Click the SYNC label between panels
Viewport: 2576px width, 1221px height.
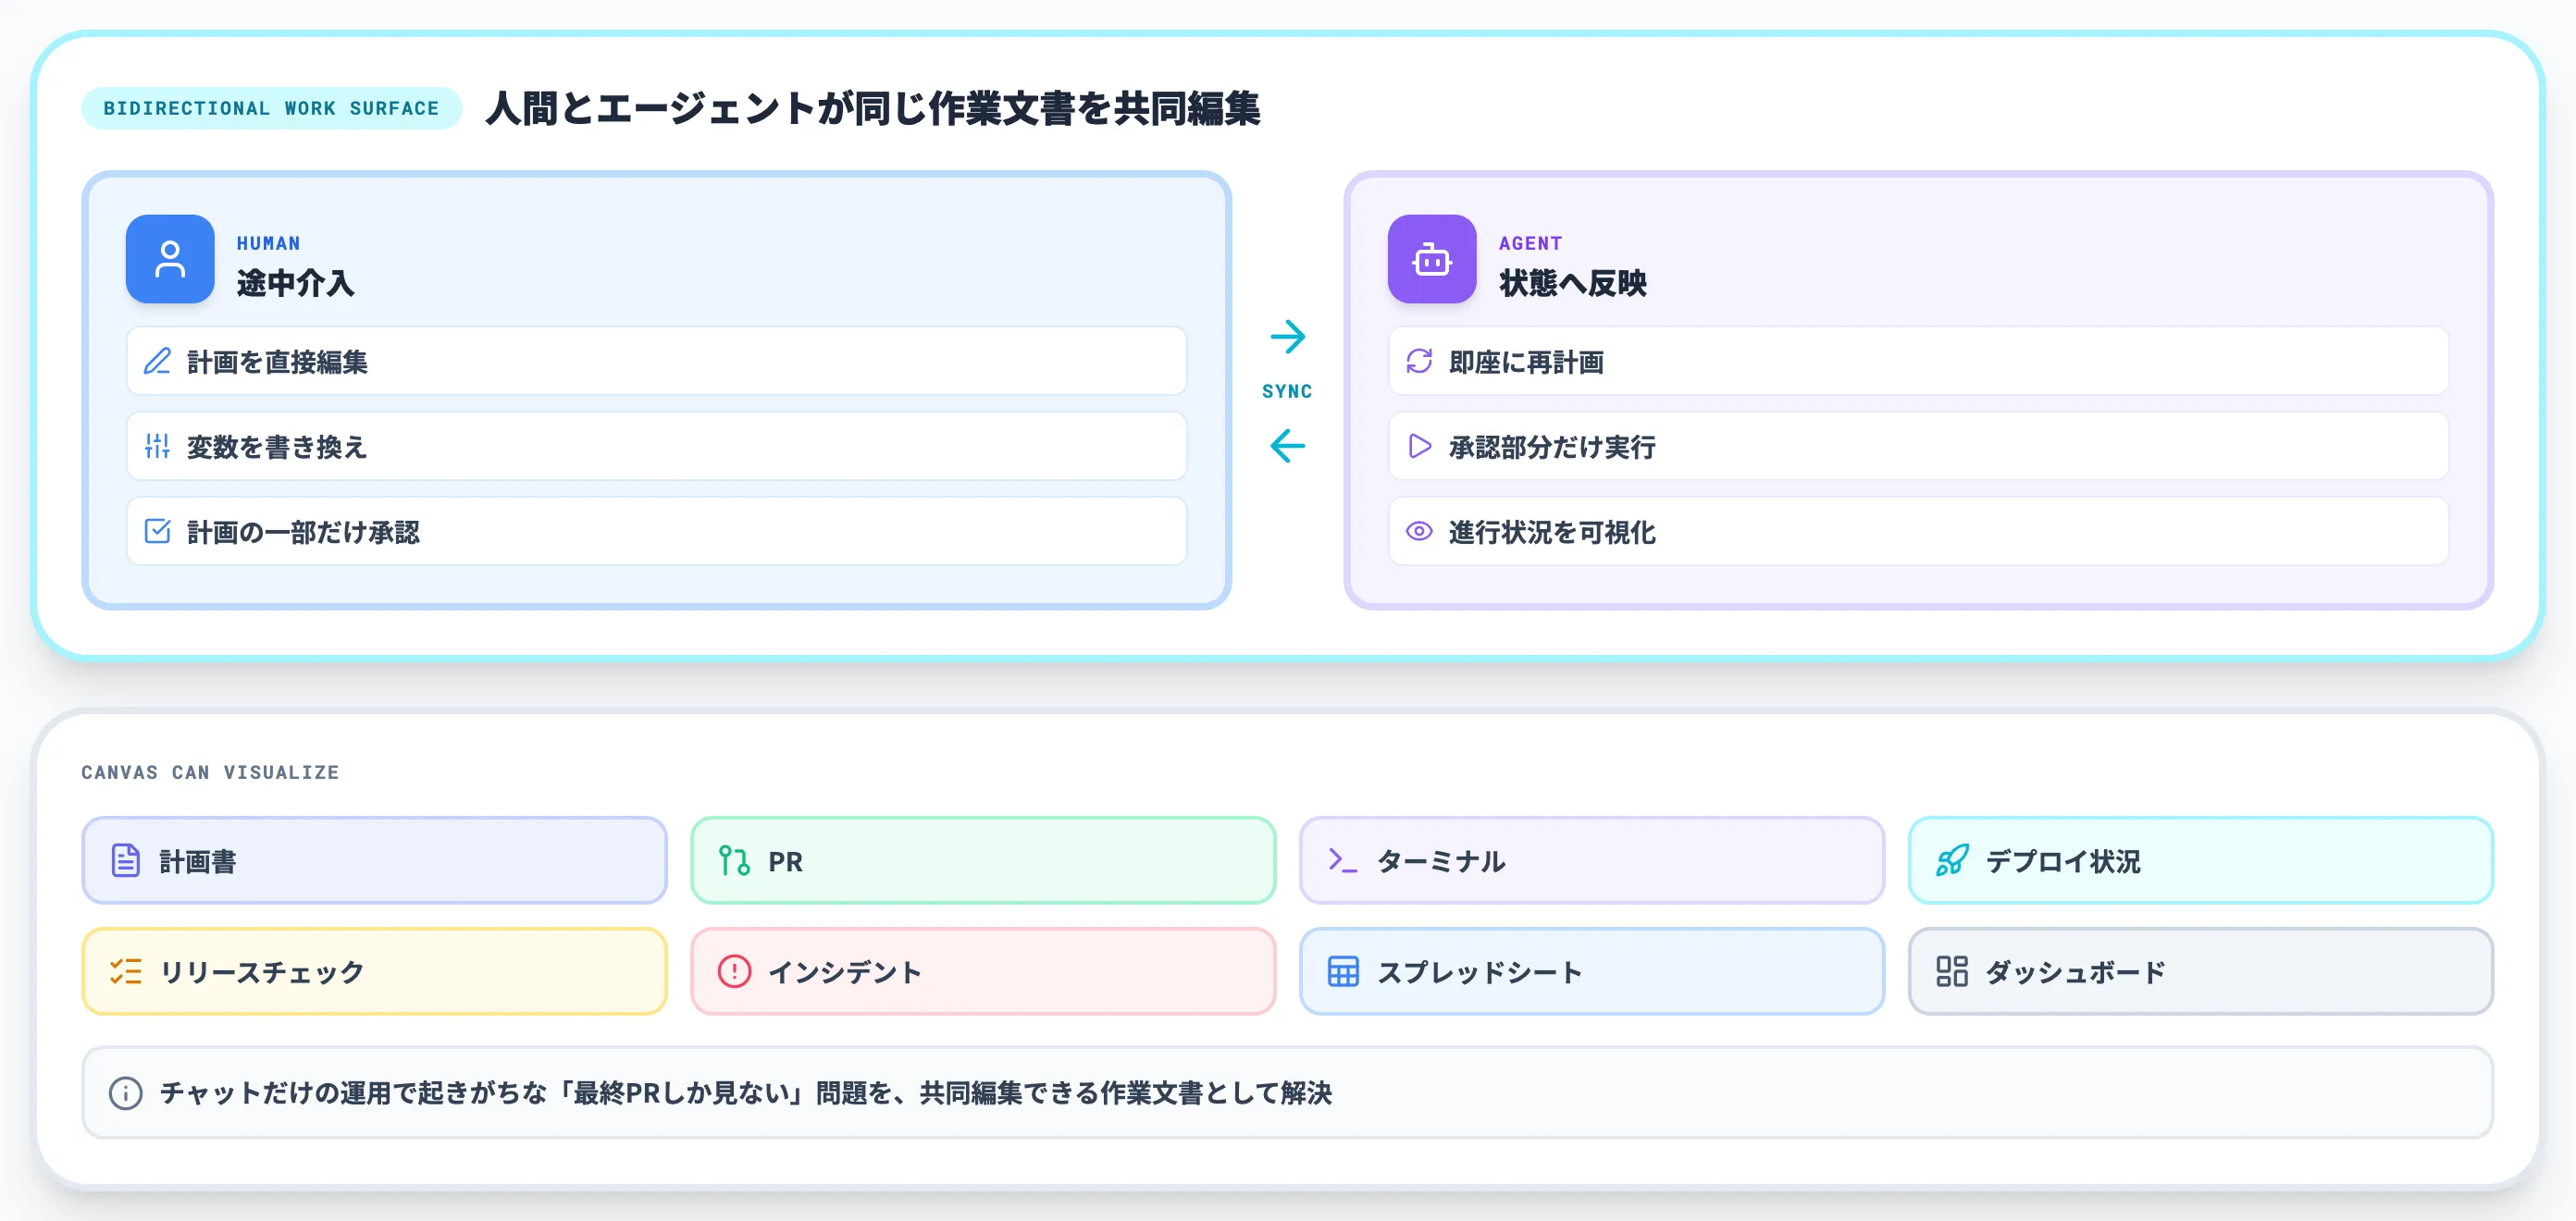[x=1287, y=391]
